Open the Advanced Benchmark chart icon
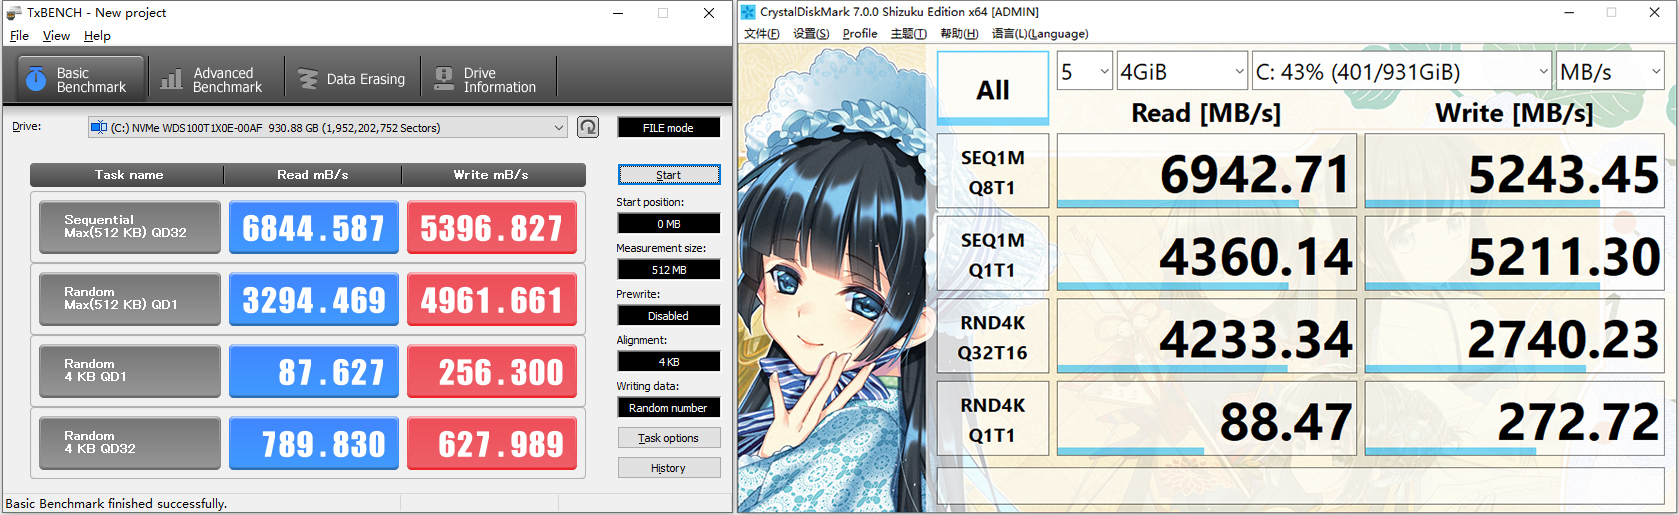This screenshot has height=515, width=1679. [x=172, y=79]
